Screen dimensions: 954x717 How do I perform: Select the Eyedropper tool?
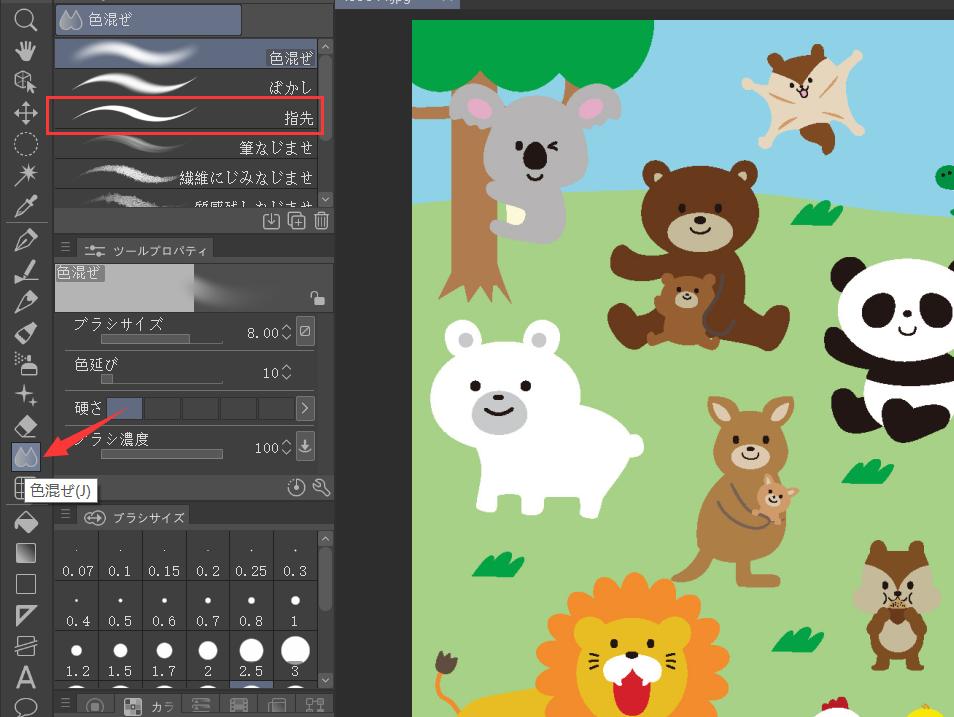(26, 206)
